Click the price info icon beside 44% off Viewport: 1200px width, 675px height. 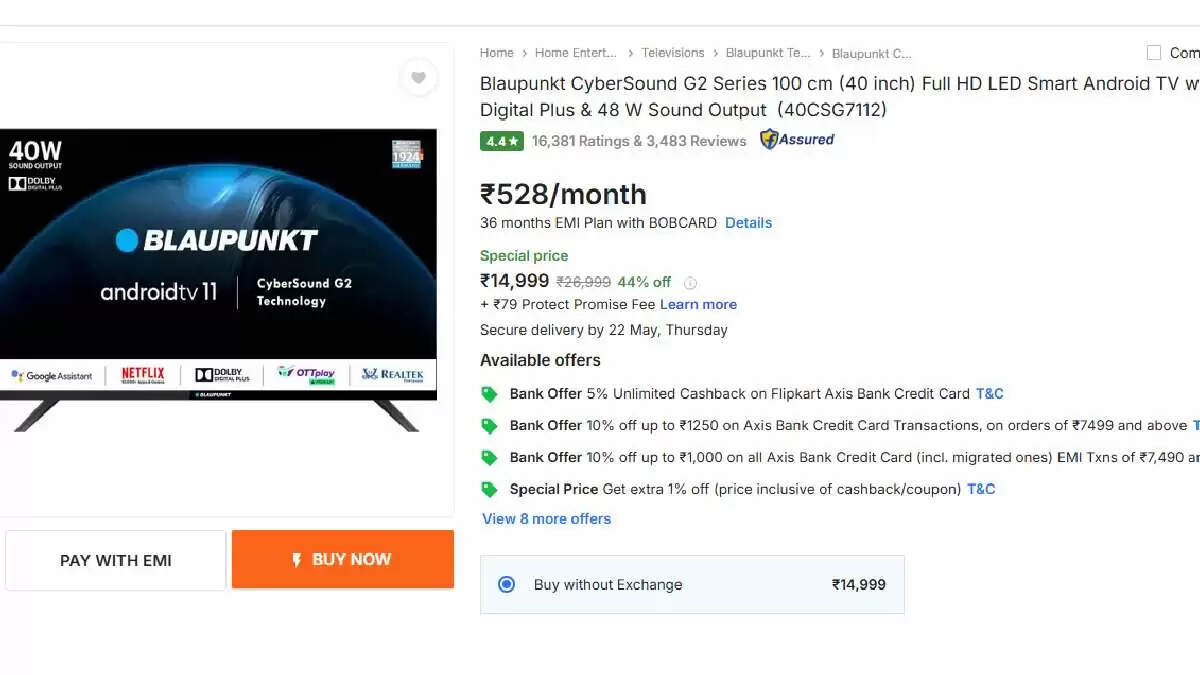690,283
